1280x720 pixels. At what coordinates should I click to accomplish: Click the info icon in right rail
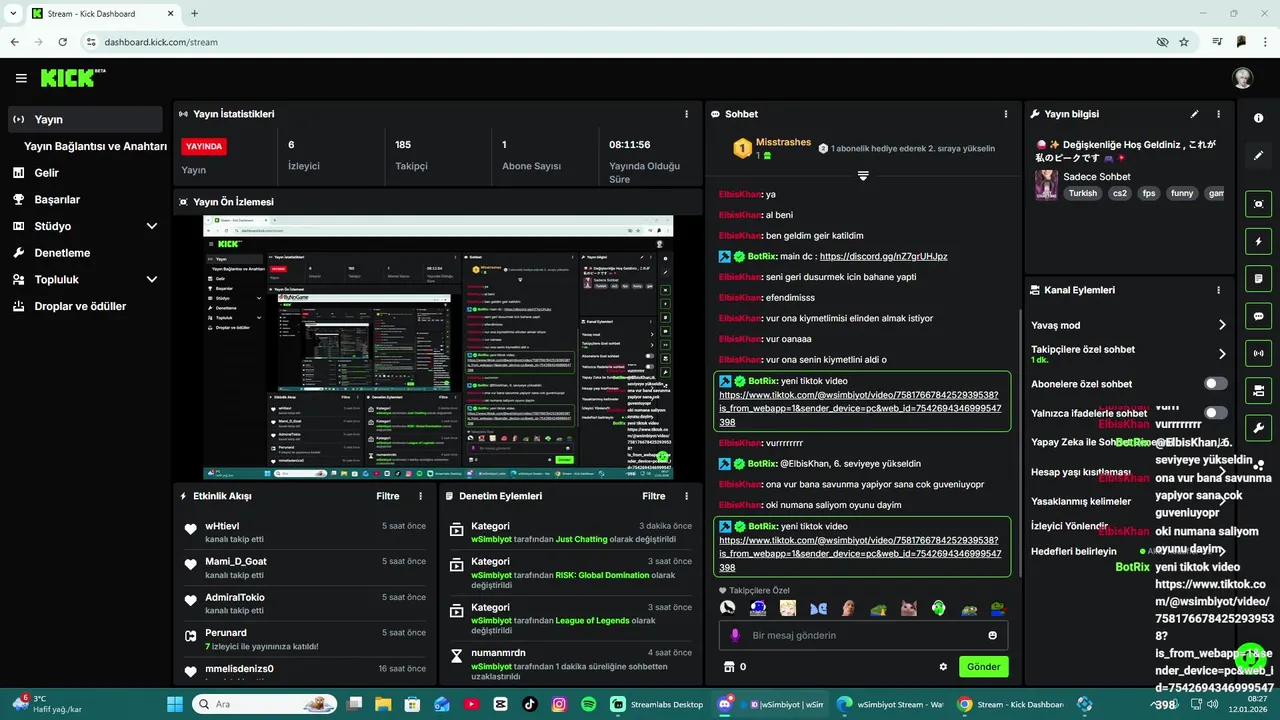(1258, 118)
